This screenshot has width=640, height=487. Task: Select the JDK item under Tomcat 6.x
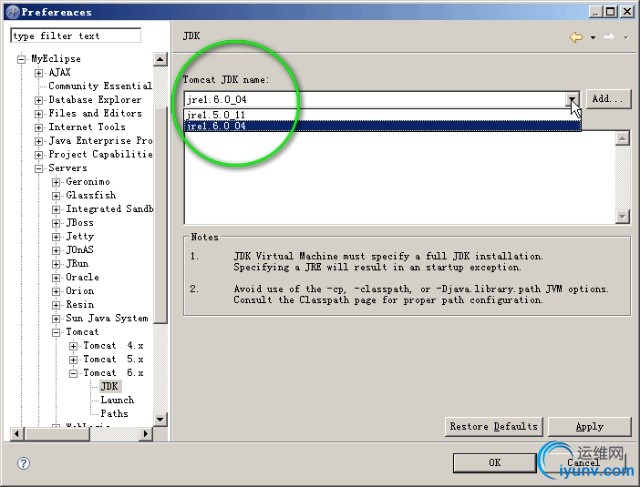coord(109,386)
